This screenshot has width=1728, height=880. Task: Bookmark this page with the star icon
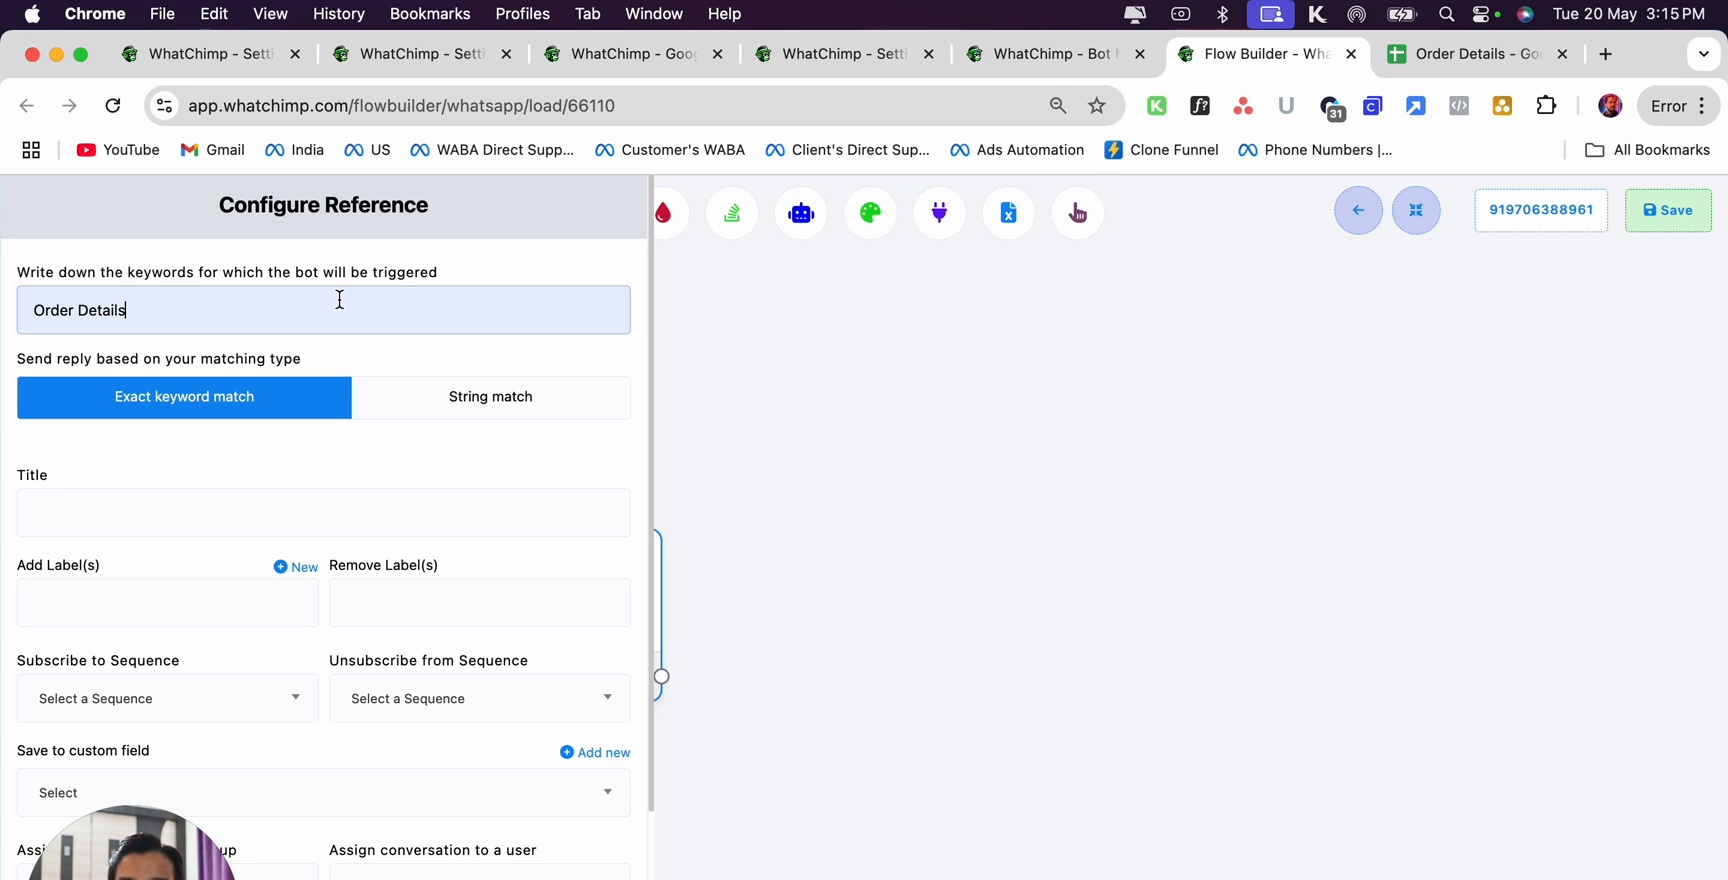(x=1097, y=106)
